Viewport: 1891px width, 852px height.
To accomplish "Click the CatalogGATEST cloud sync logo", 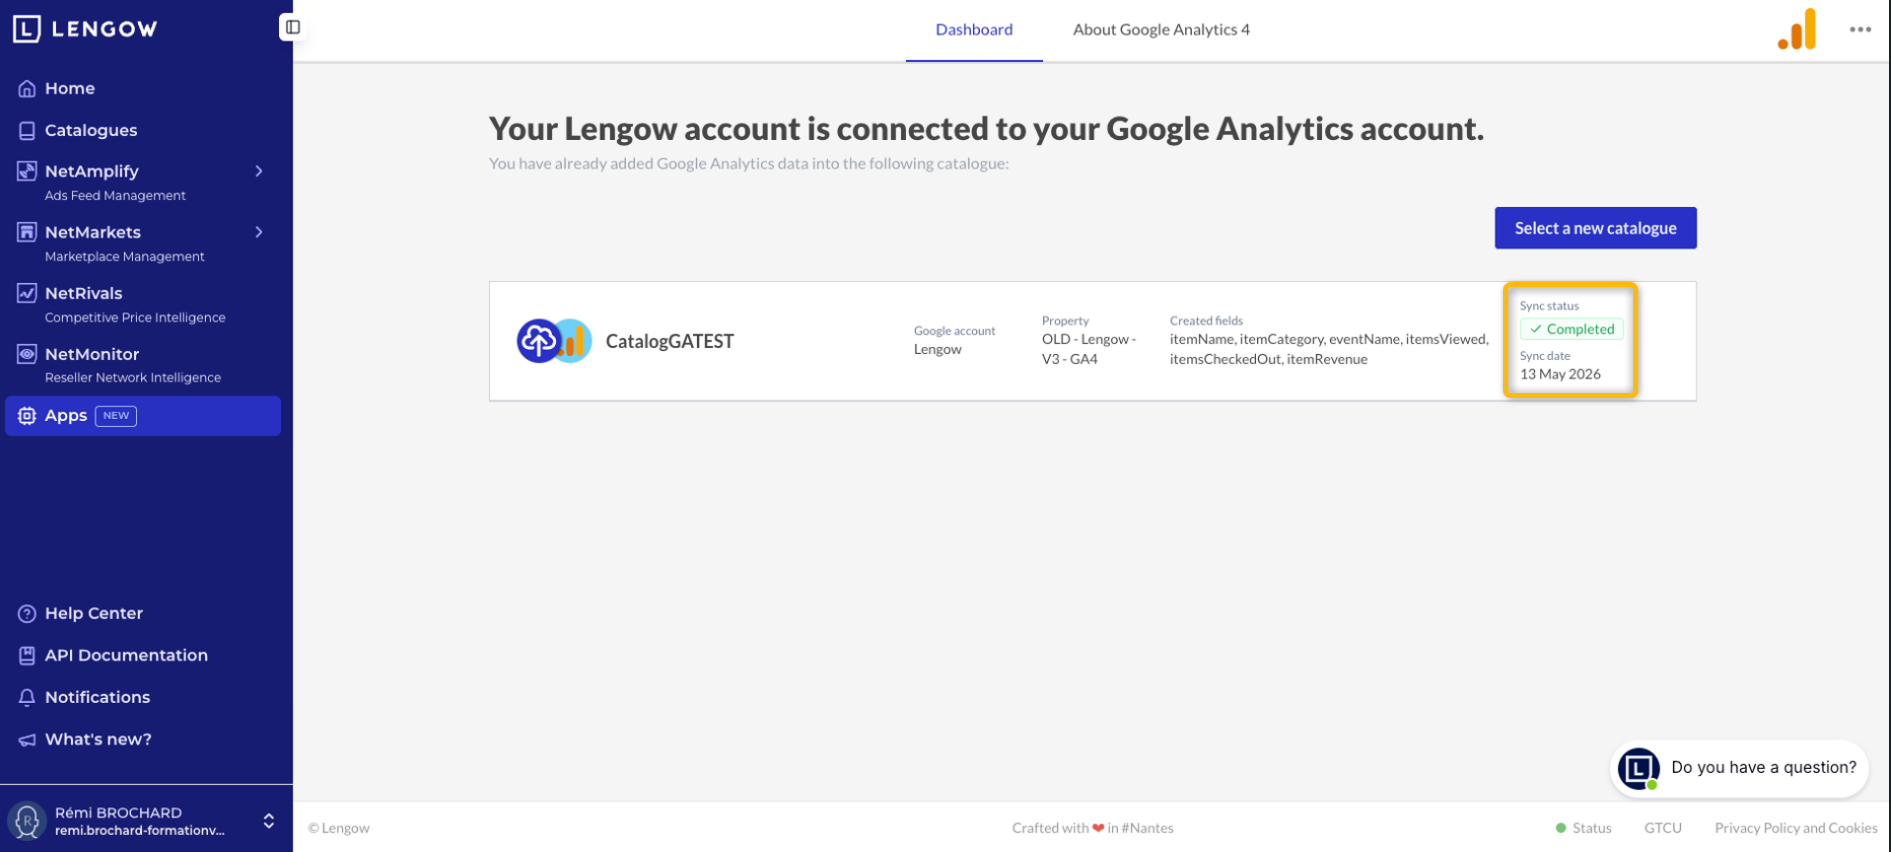I will coord(554,341).
